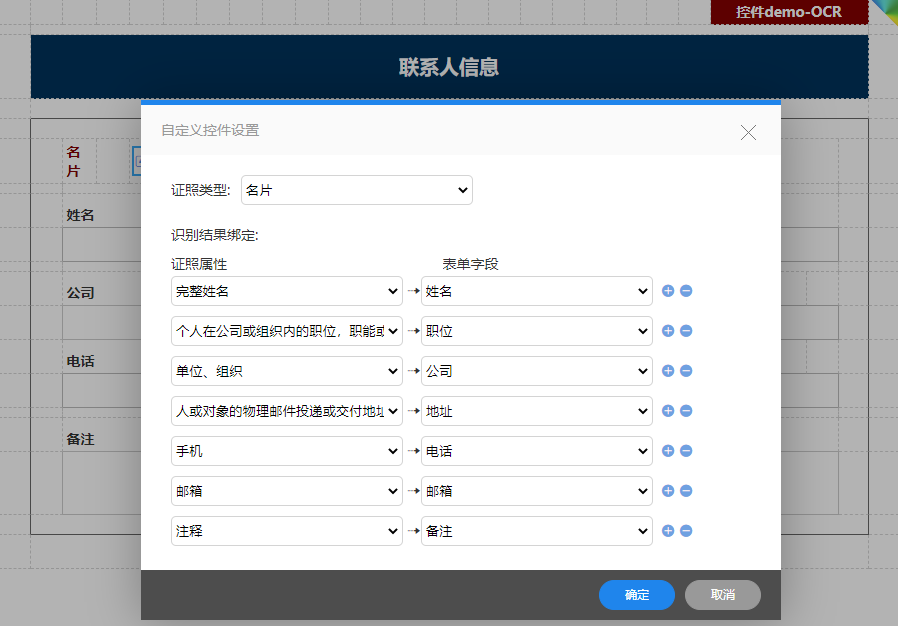898x626 pixels.
Task: Click the 备注 label in background form
Action: coord(80,439)
